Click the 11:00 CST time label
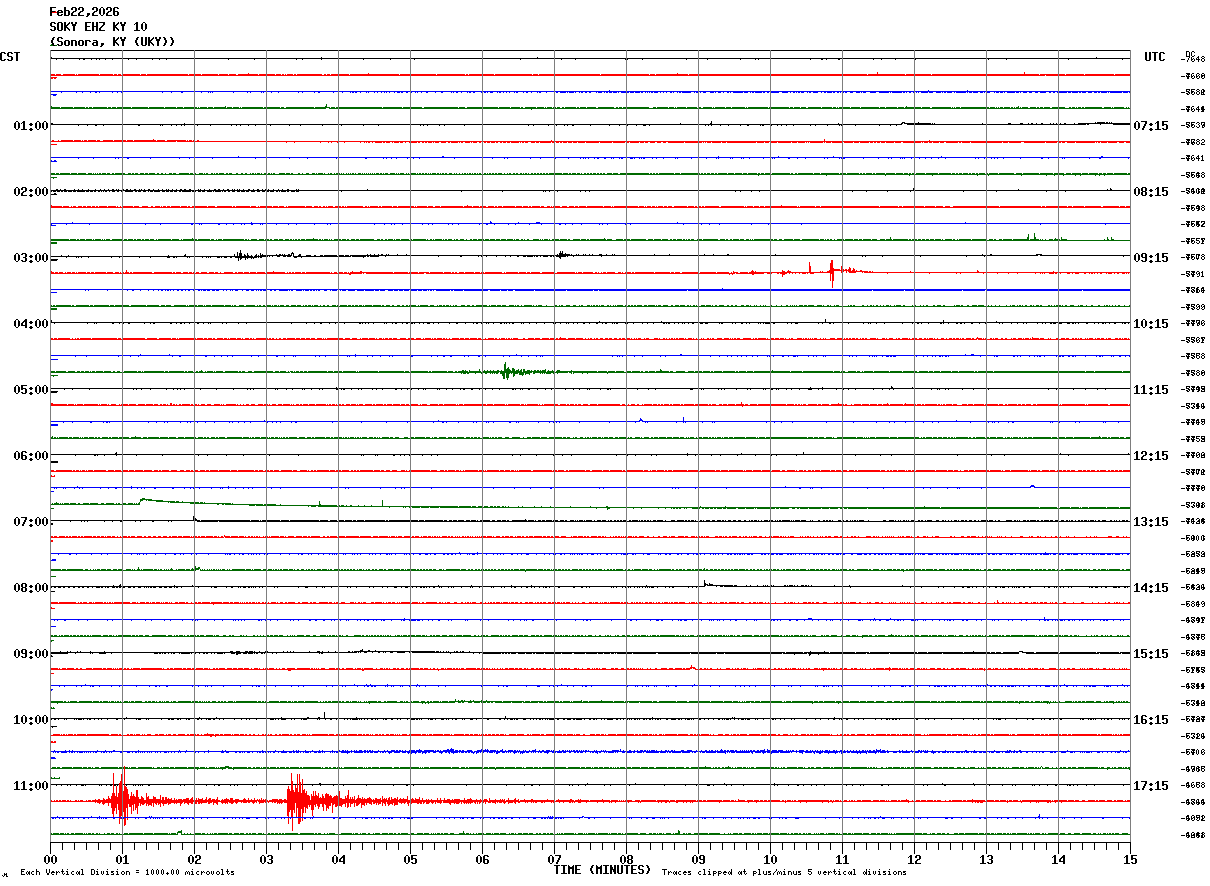 click(30, 786)
